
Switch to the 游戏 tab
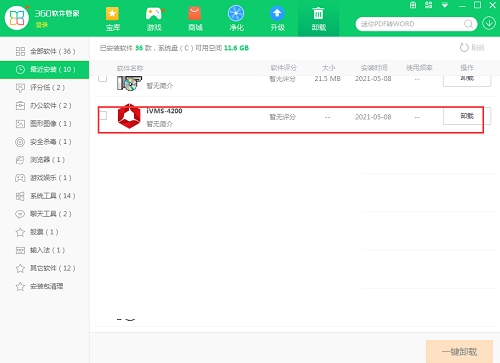tap(154, 19)
